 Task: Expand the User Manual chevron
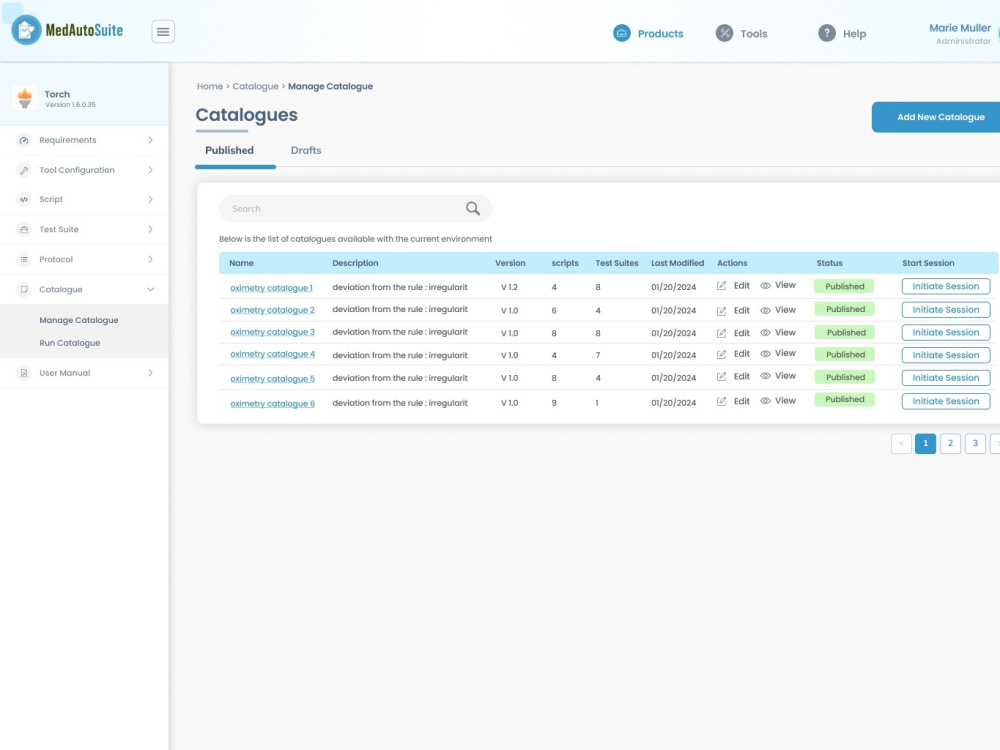[x=151, y=373]
